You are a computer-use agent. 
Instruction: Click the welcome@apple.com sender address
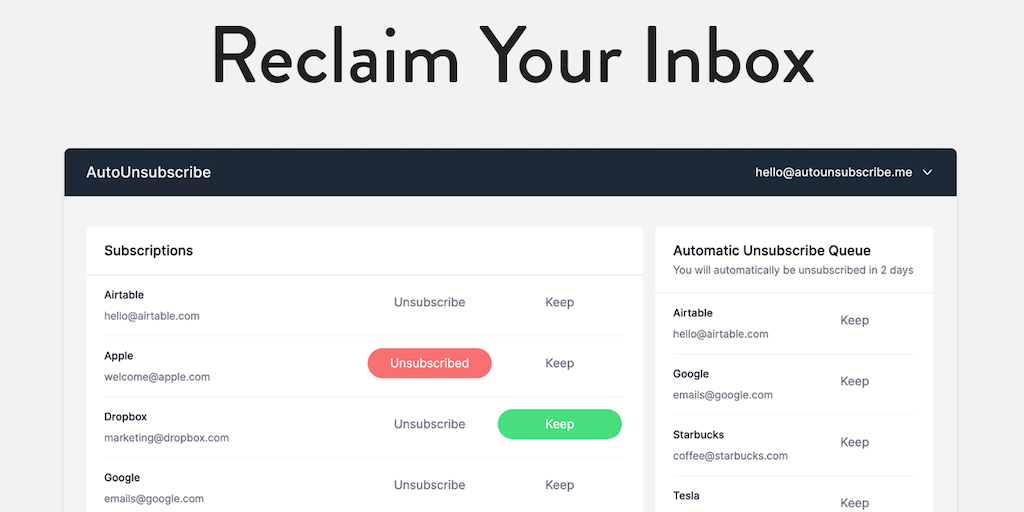157,377
